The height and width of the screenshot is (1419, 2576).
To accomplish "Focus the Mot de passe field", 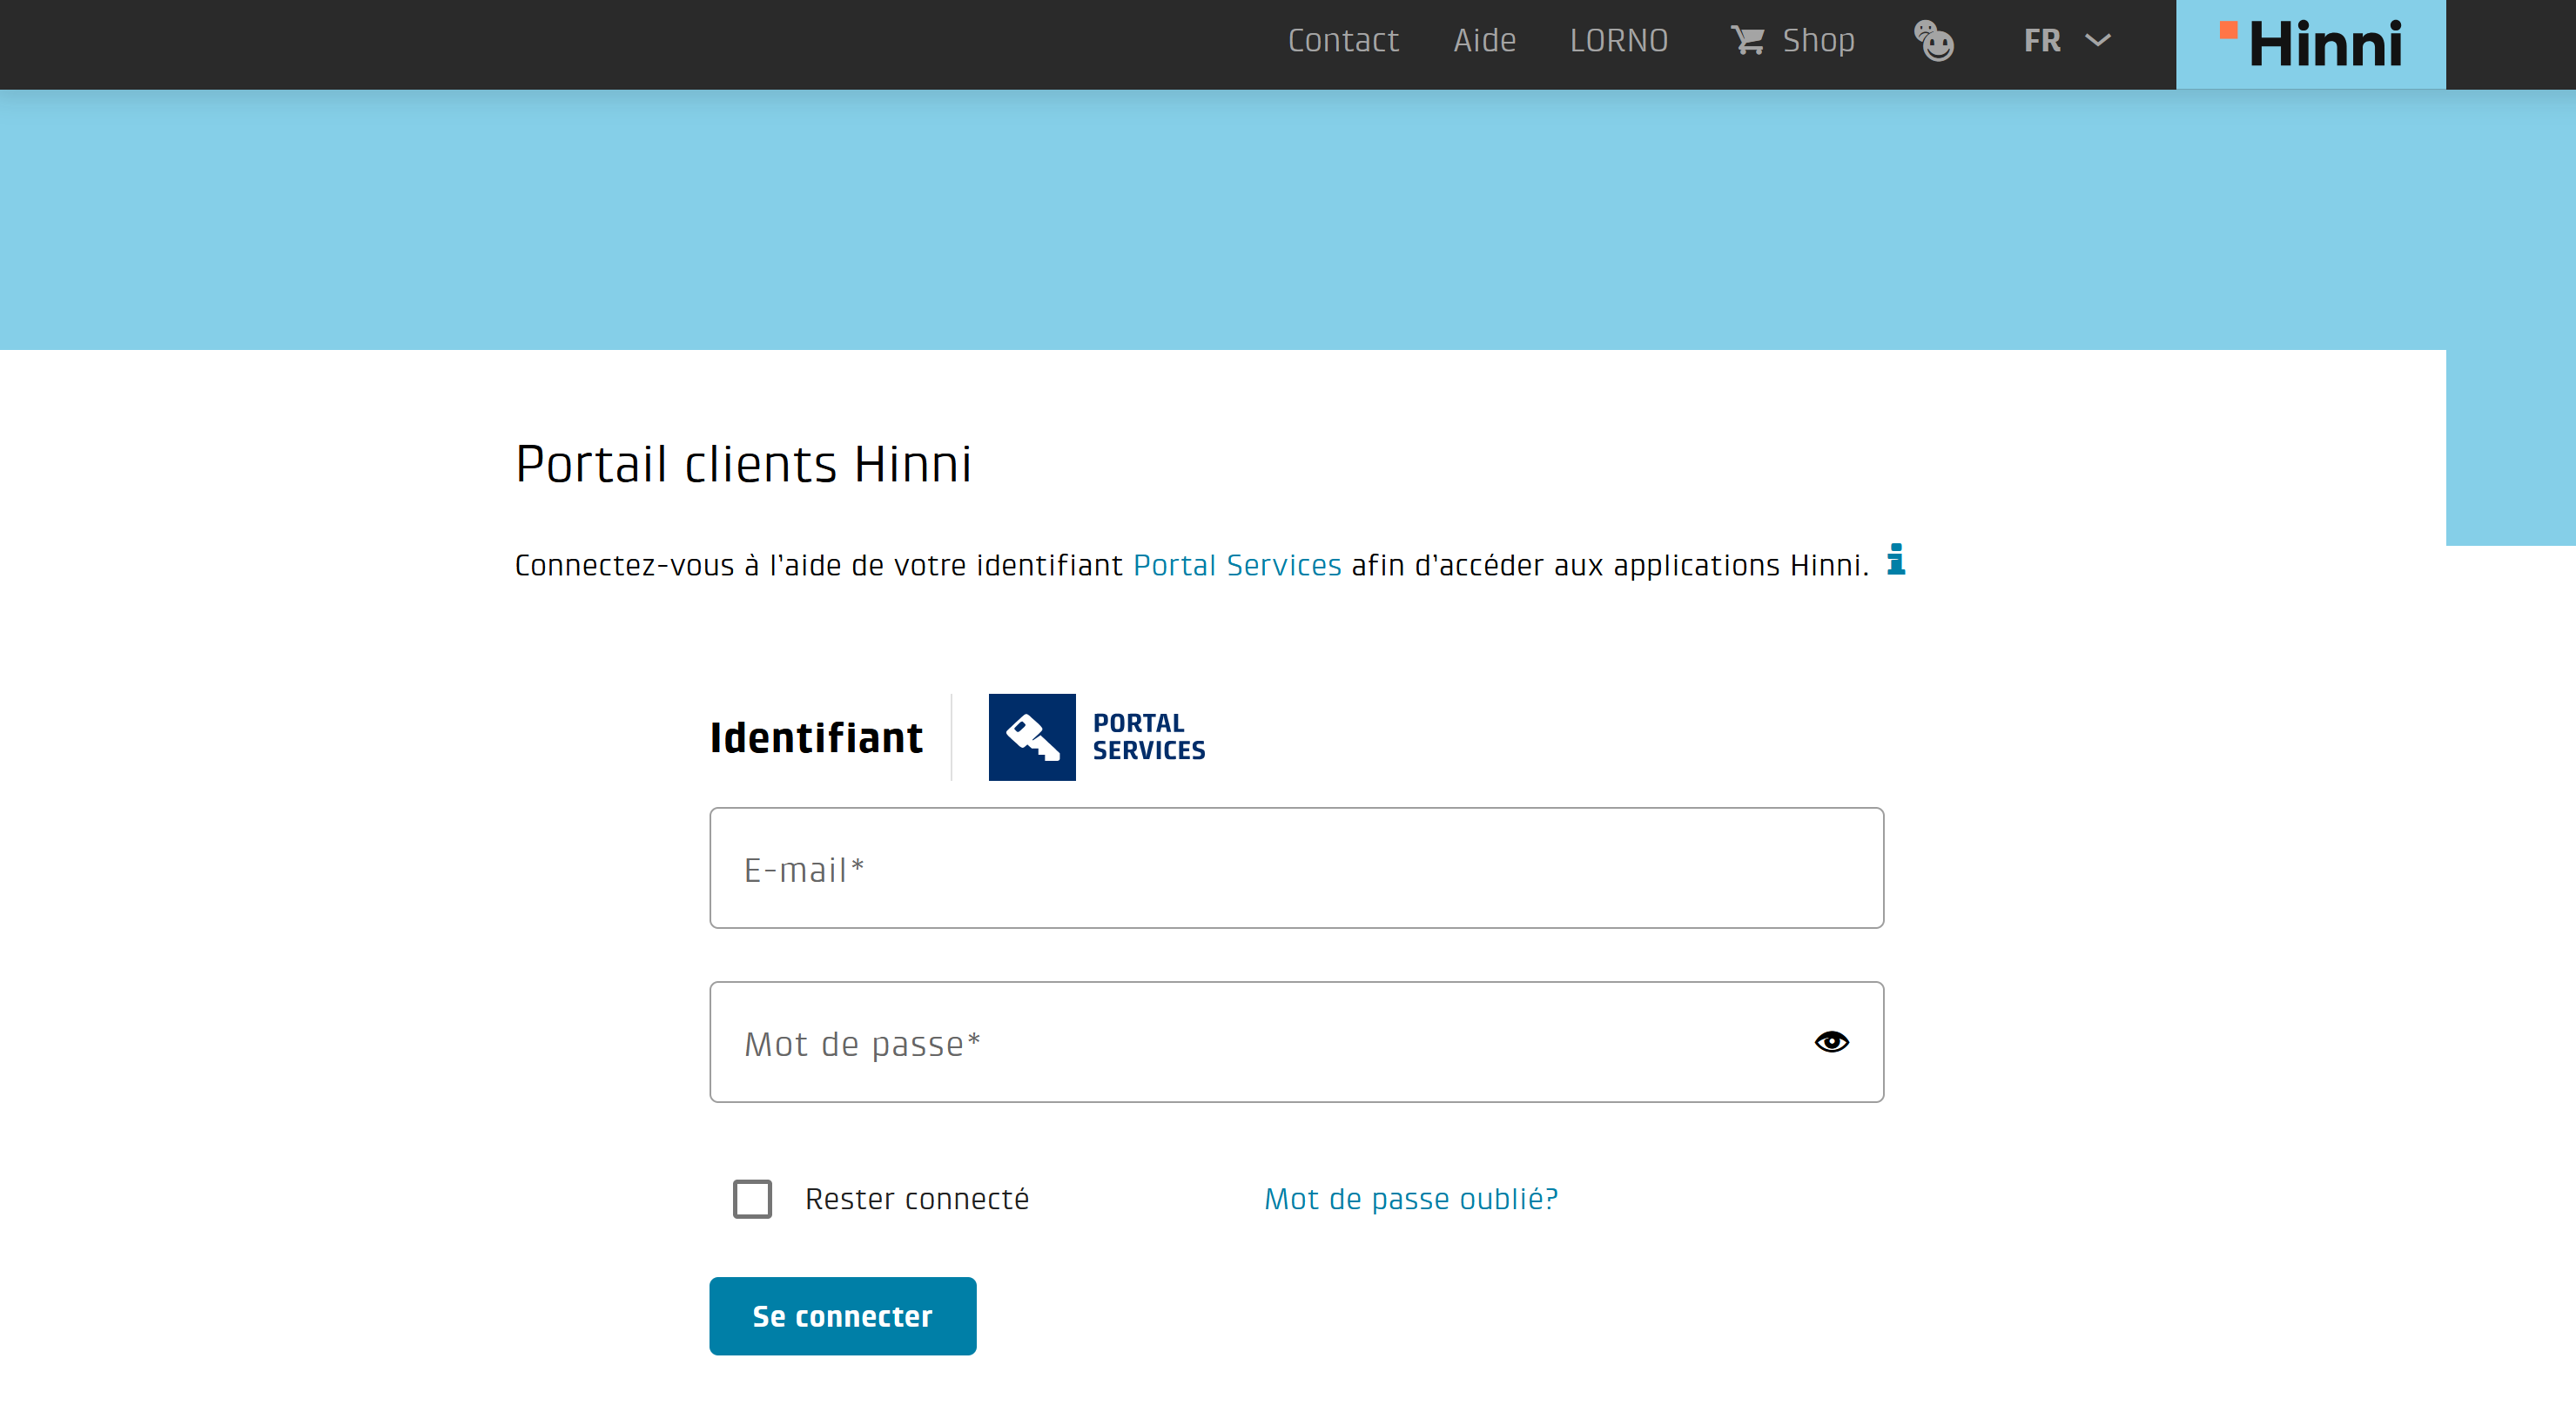I will 1297,1042.
